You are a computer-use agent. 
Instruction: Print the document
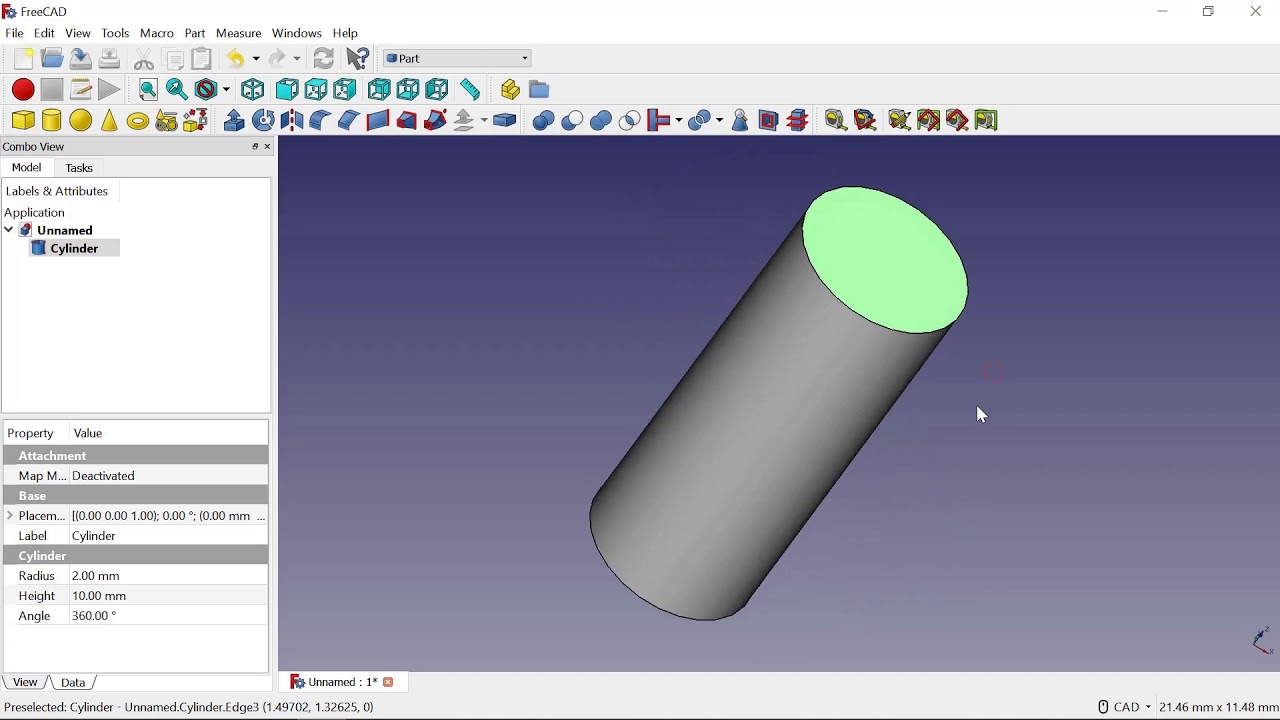click(x=110, y=59)
